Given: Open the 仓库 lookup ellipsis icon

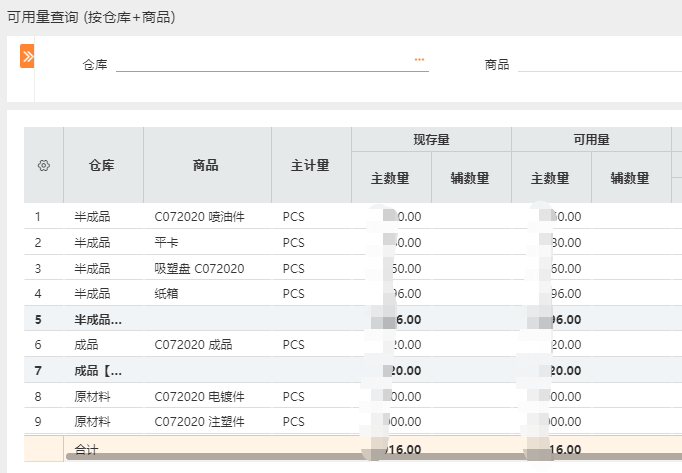Looking at the screenshot, I should (420, 60).
